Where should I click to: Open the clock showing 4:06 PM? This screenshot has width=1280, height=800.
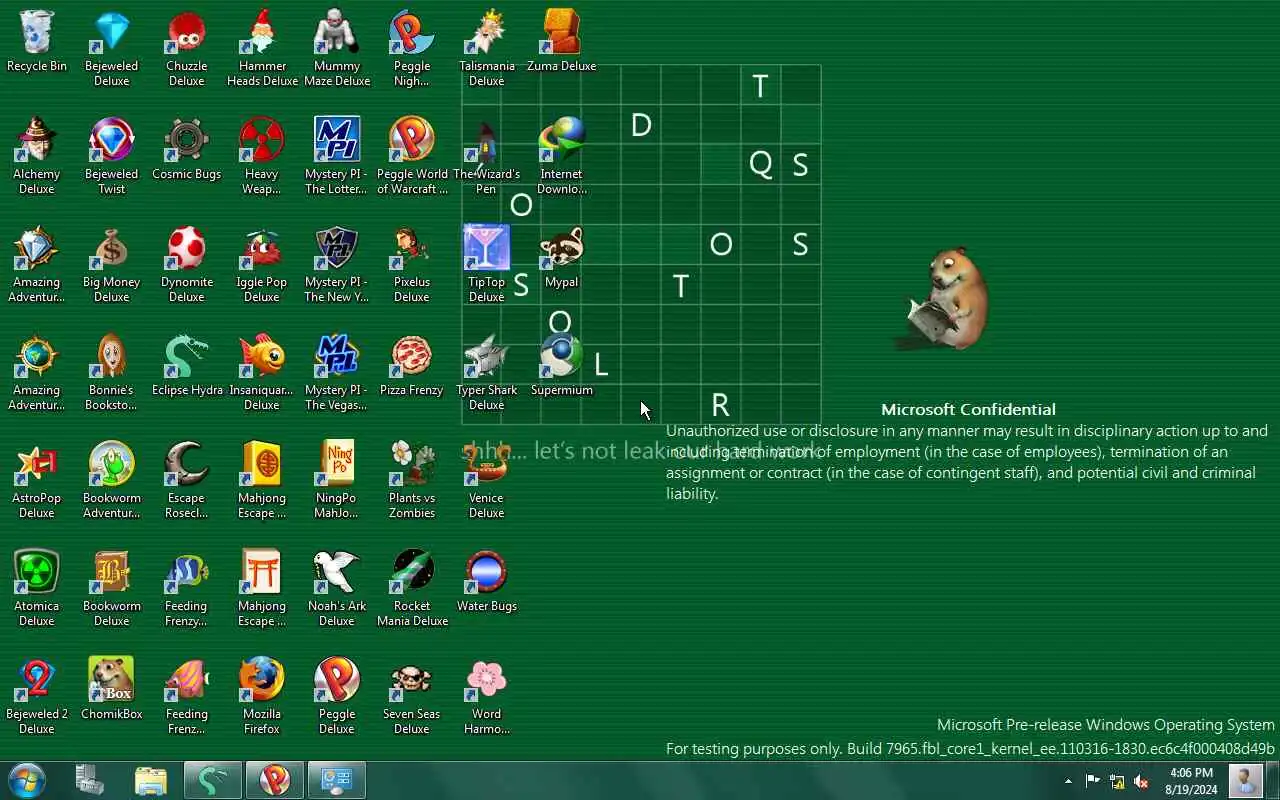coord(1191,781)
